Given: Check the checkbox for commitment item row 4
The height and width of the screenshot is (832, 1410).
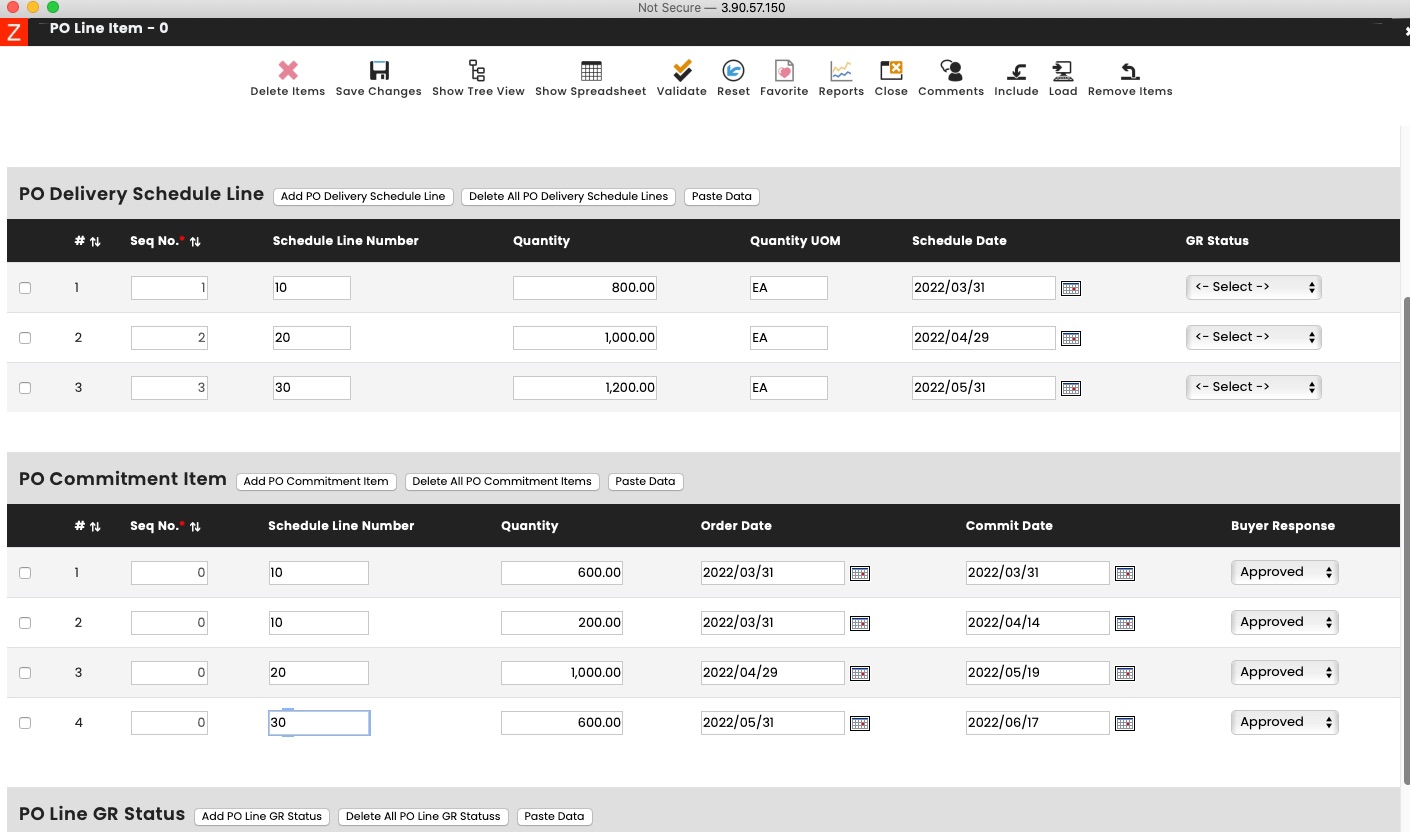Looking at the screenshot, I should point(25,722).
